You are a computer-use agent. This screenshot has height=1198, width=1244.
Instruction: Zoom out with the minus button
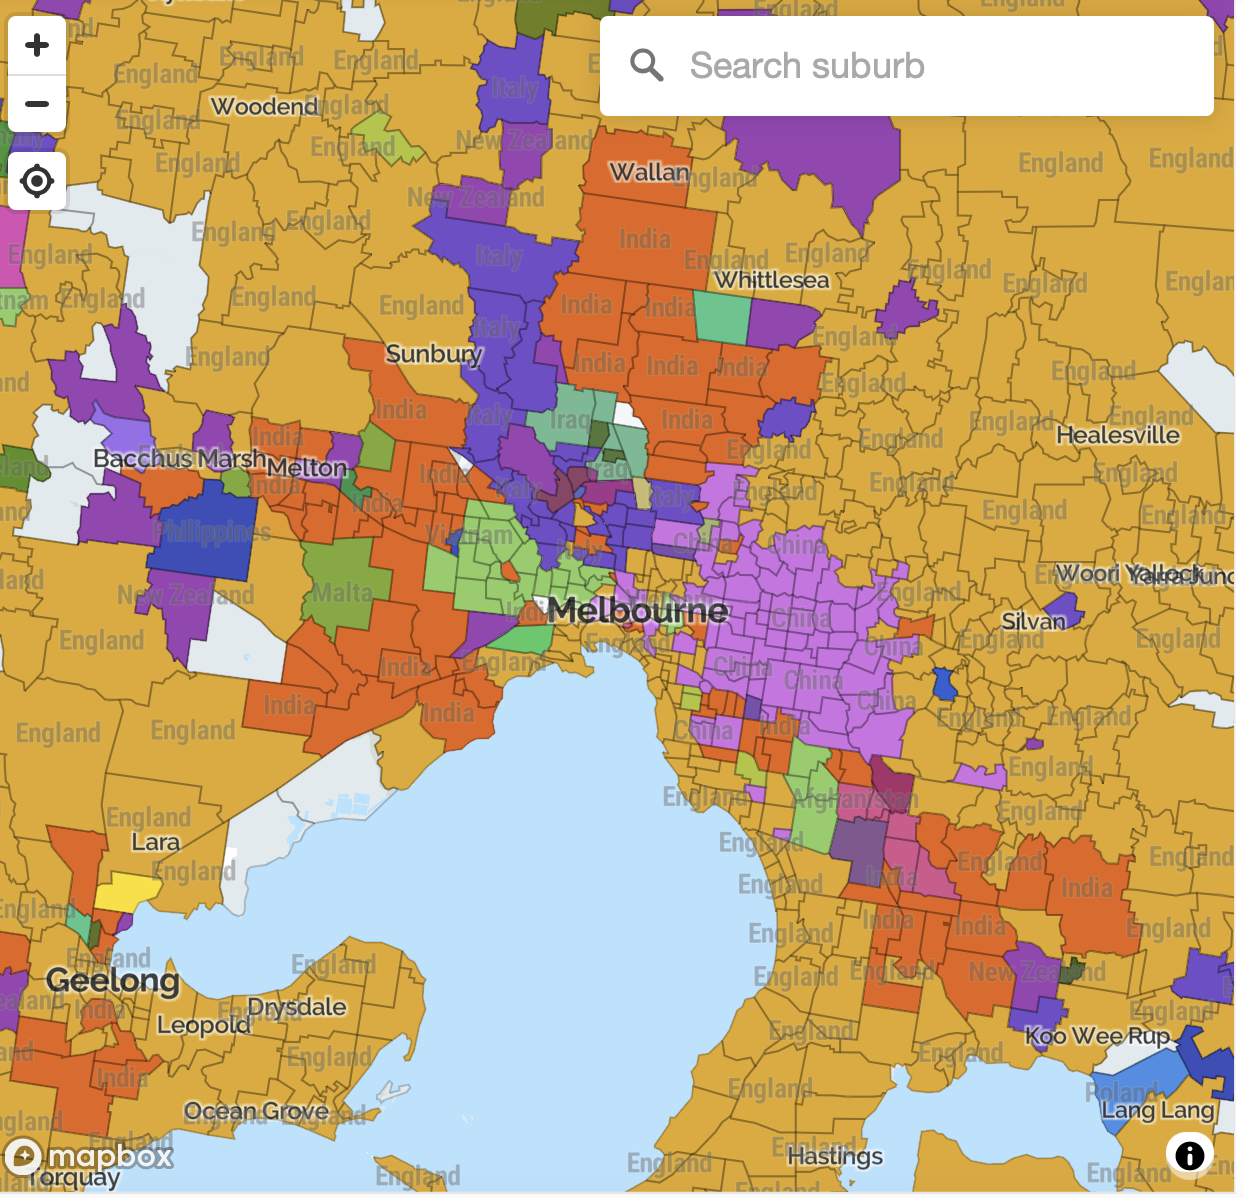[37, 104]
